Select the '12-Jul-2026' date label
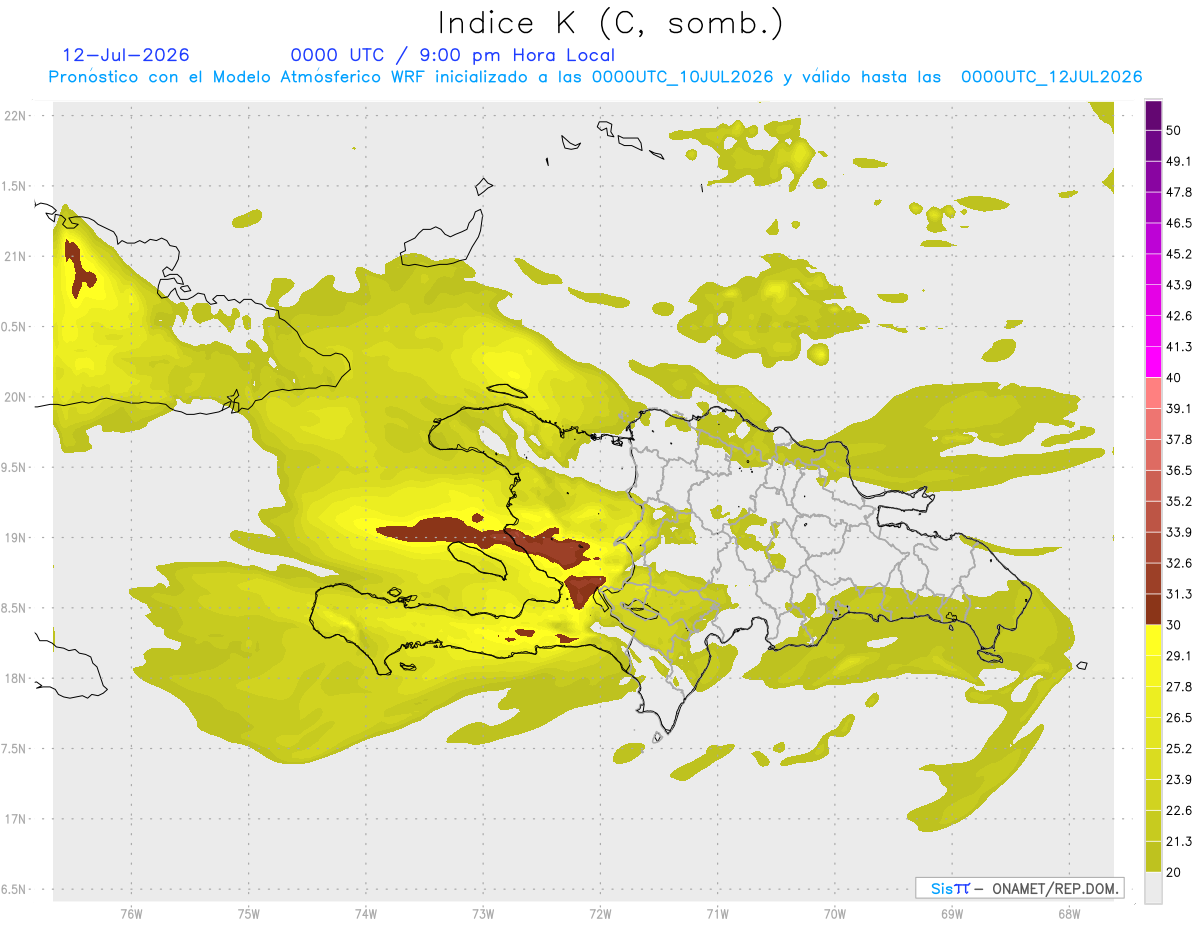The height and width of the screenshot is (927, 1200). [126, 55]
